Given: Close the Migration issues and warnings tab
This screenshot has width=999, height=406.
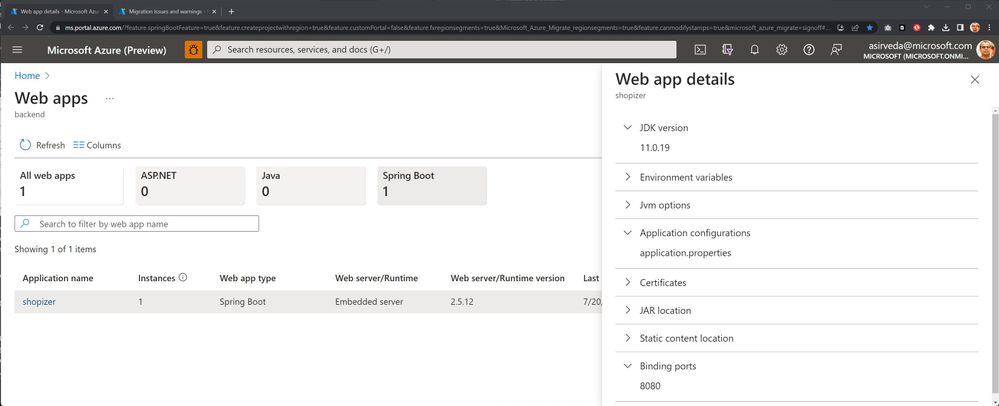Looking at the screenshot, I should pos(214,11).
